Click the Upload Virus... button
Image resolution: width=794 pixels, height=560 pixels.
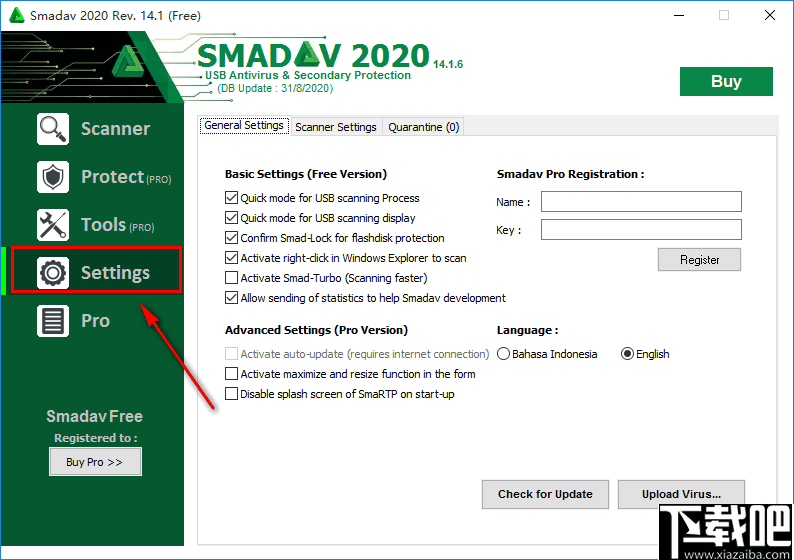click(681, 494)
